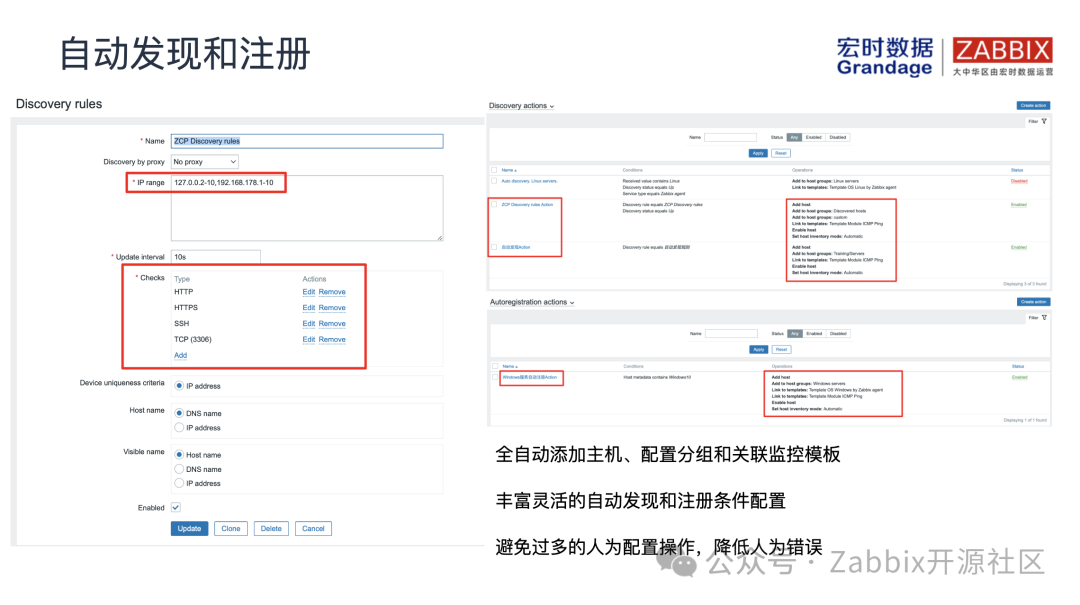Click into the IP range text area
1080x605 pixels.
307,208
